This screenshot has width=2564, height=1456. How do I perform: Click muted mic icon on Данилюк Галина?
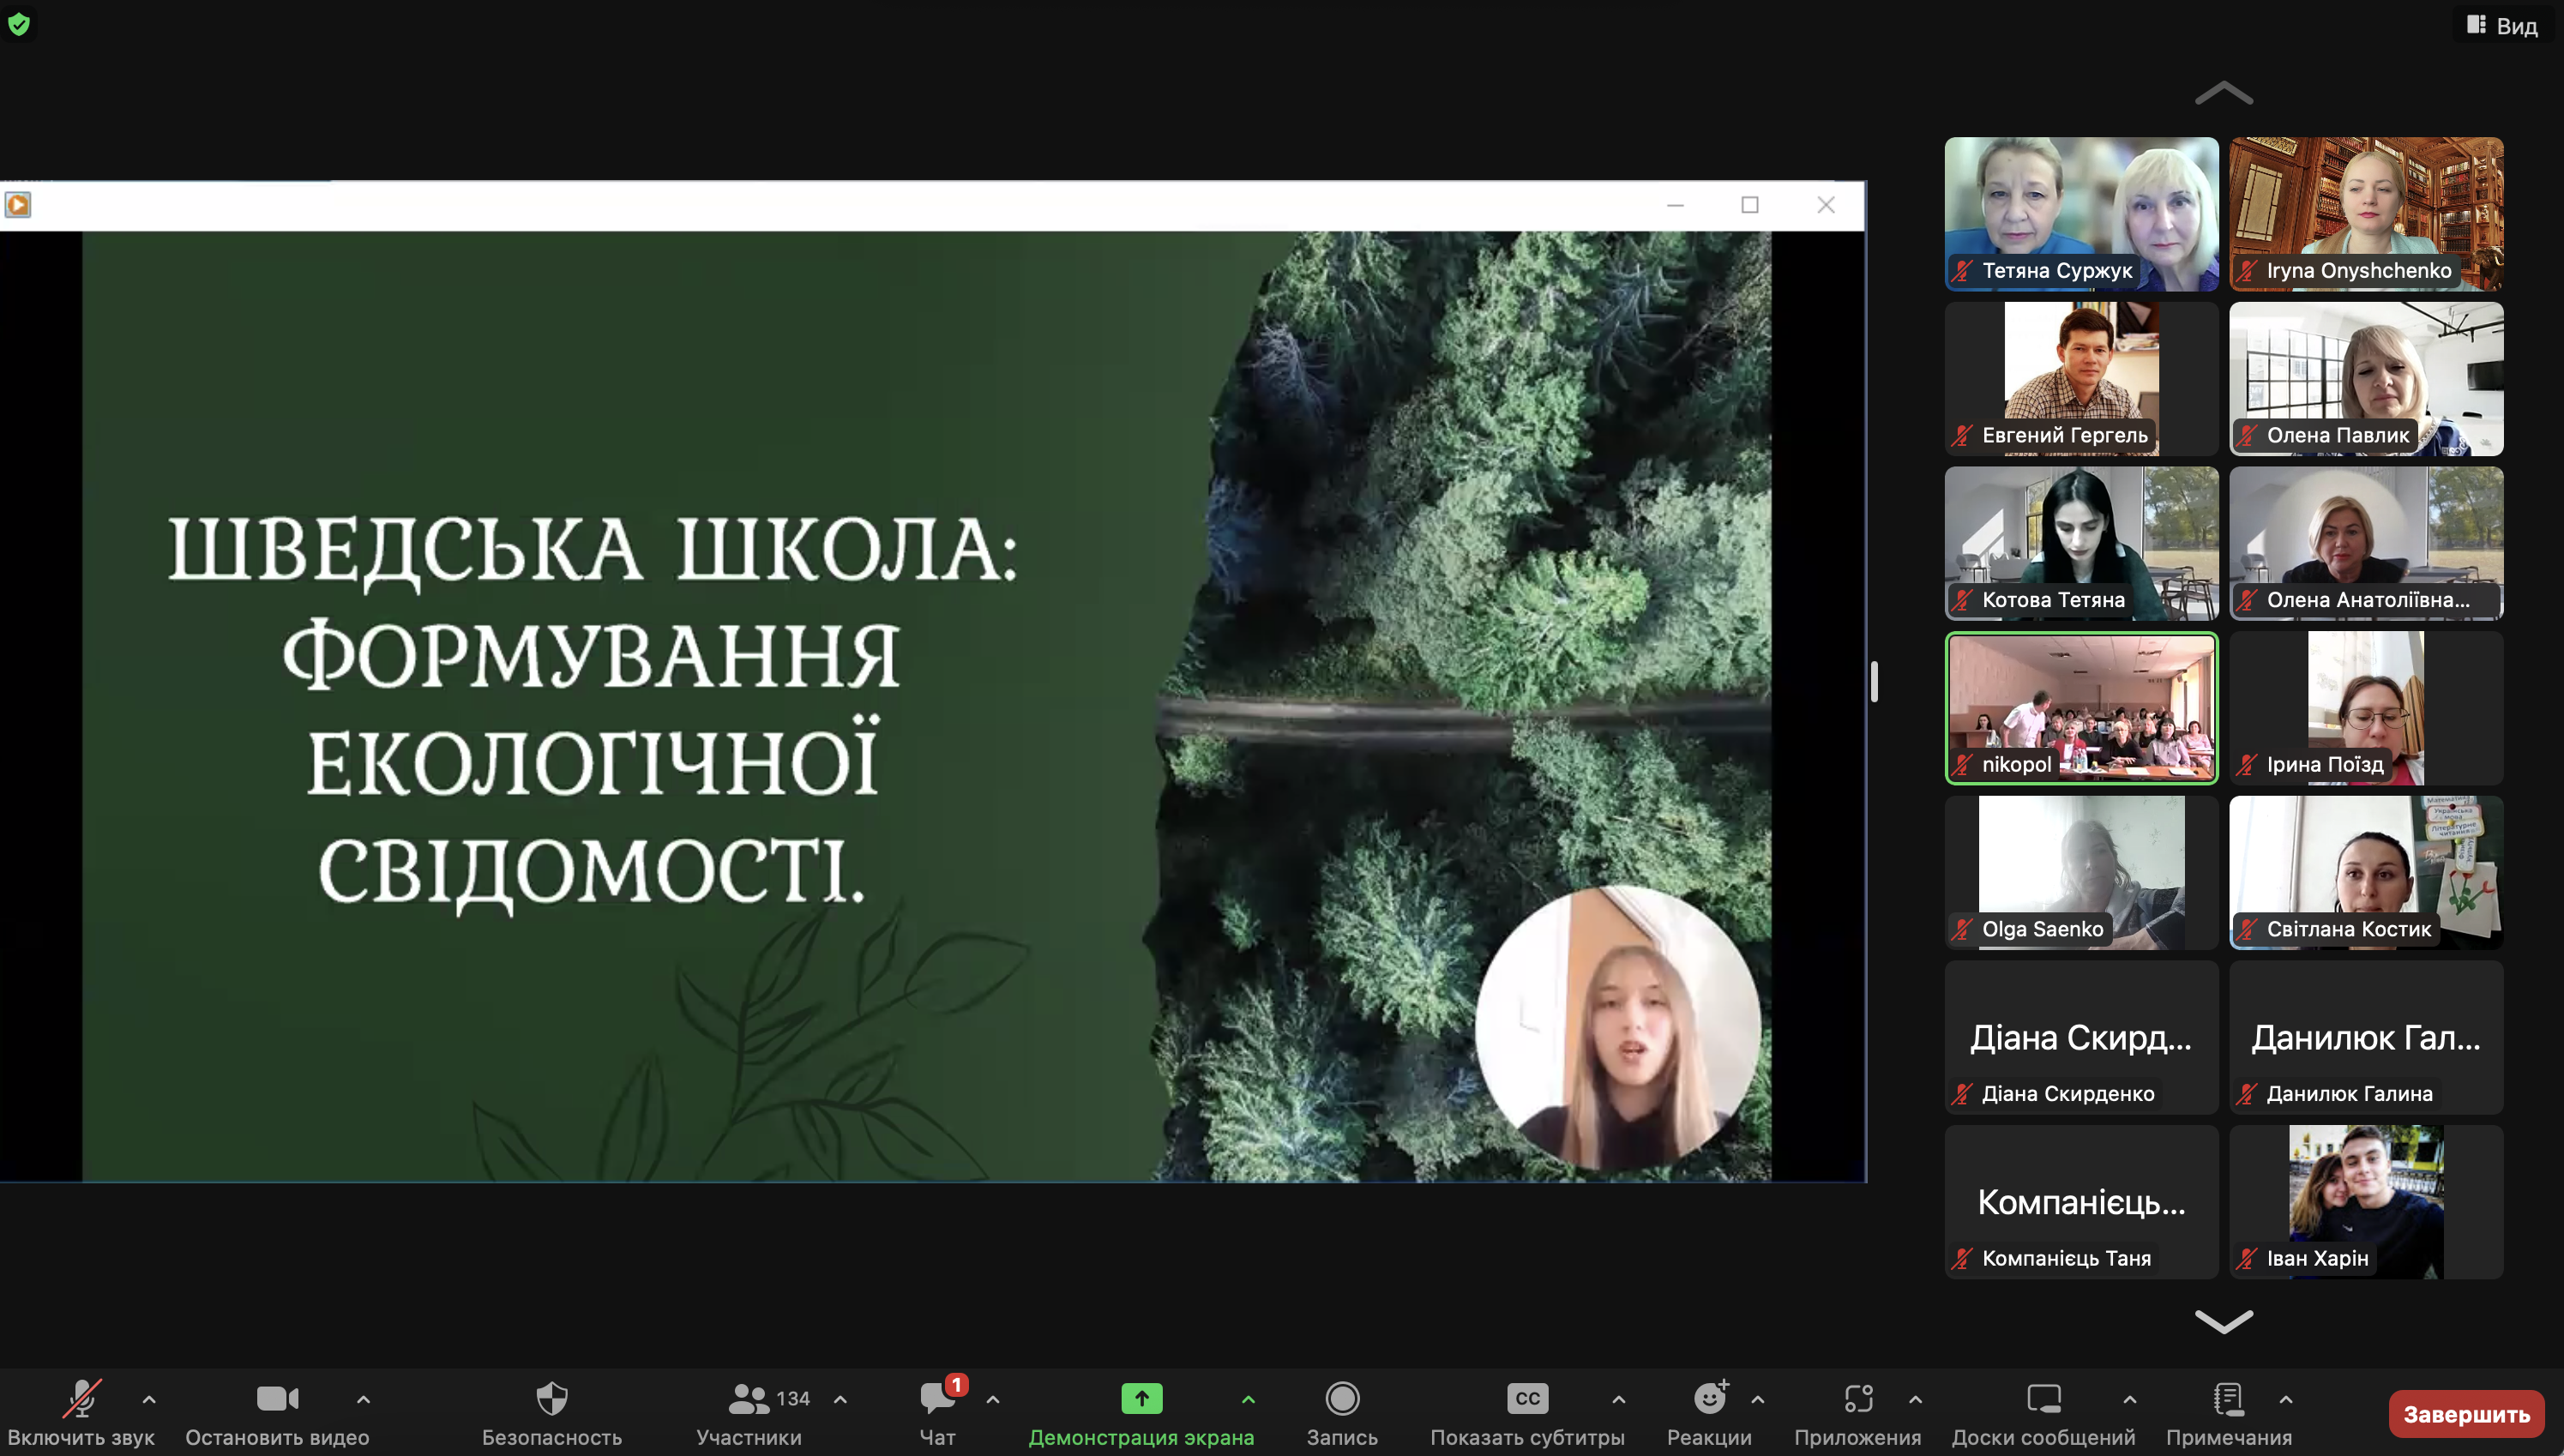point(2247,1093)
